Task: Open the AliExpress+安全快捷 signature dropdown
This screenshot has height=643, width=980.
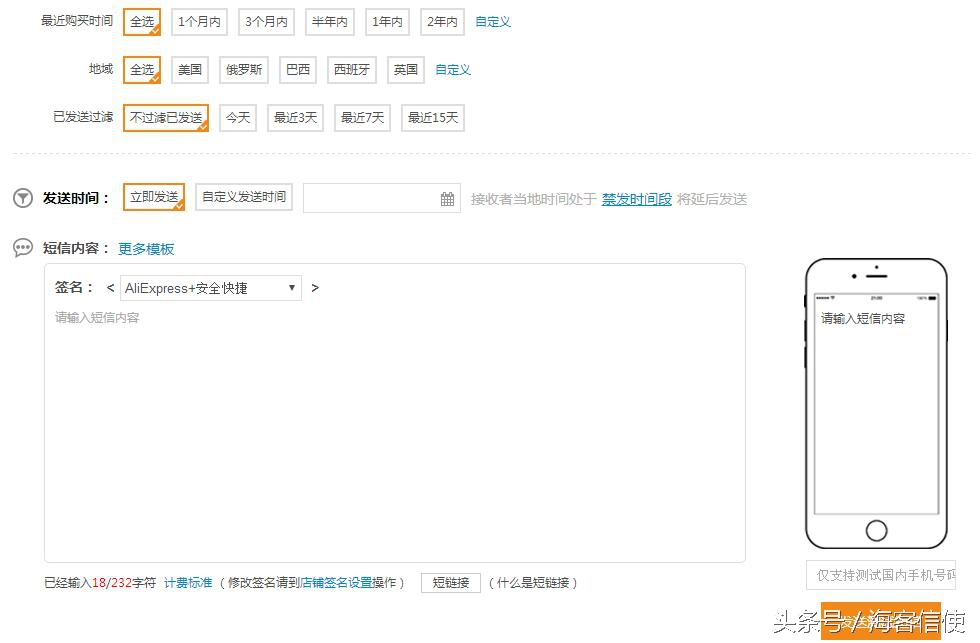Action: point(210,287)
